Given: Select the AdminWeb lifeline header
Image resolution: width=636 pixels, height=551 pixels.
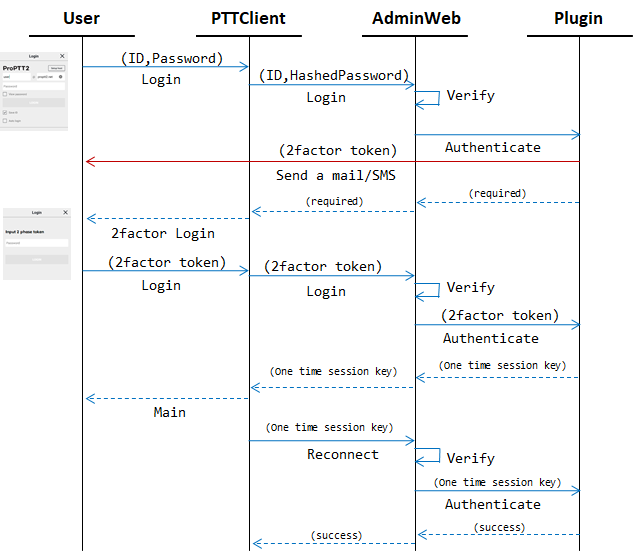Looking at the screenshot, I should tap(415, 18).
